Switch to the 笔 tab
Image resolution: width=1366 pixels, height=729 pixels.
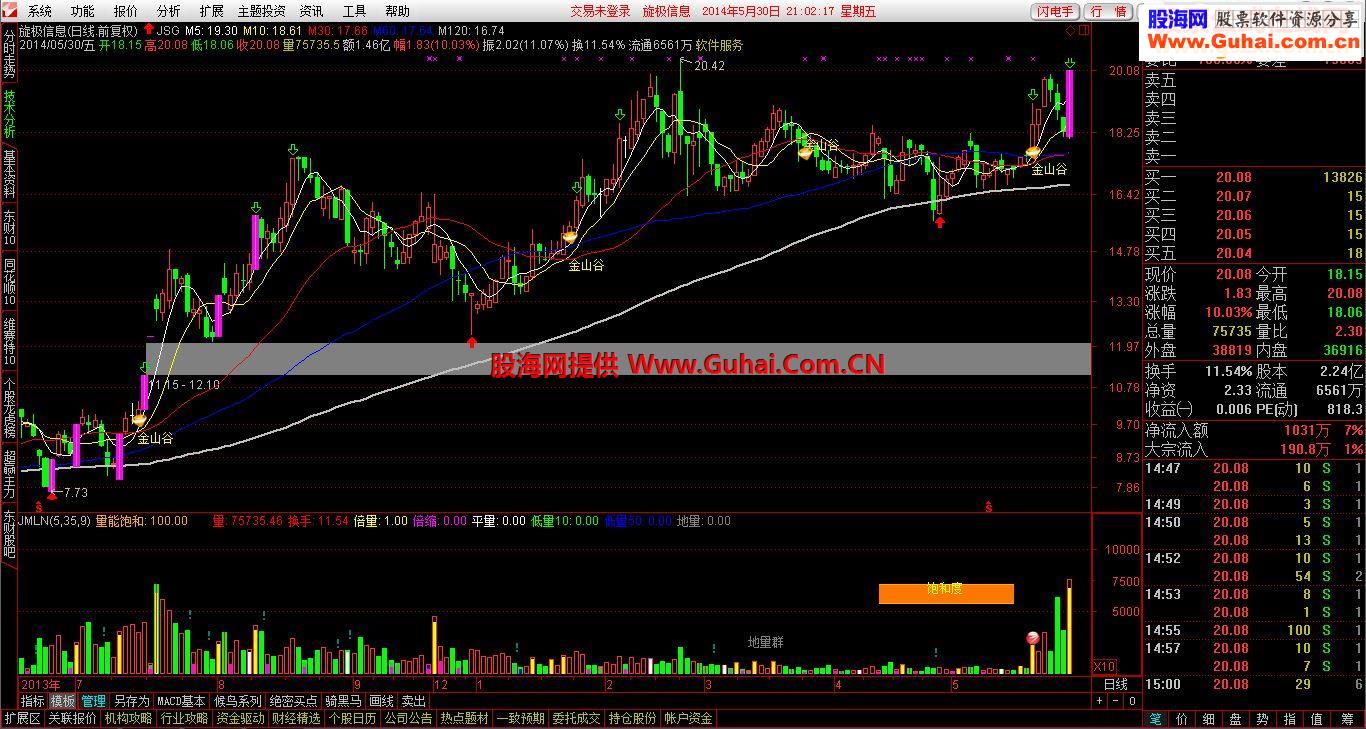pos(1155,719)
